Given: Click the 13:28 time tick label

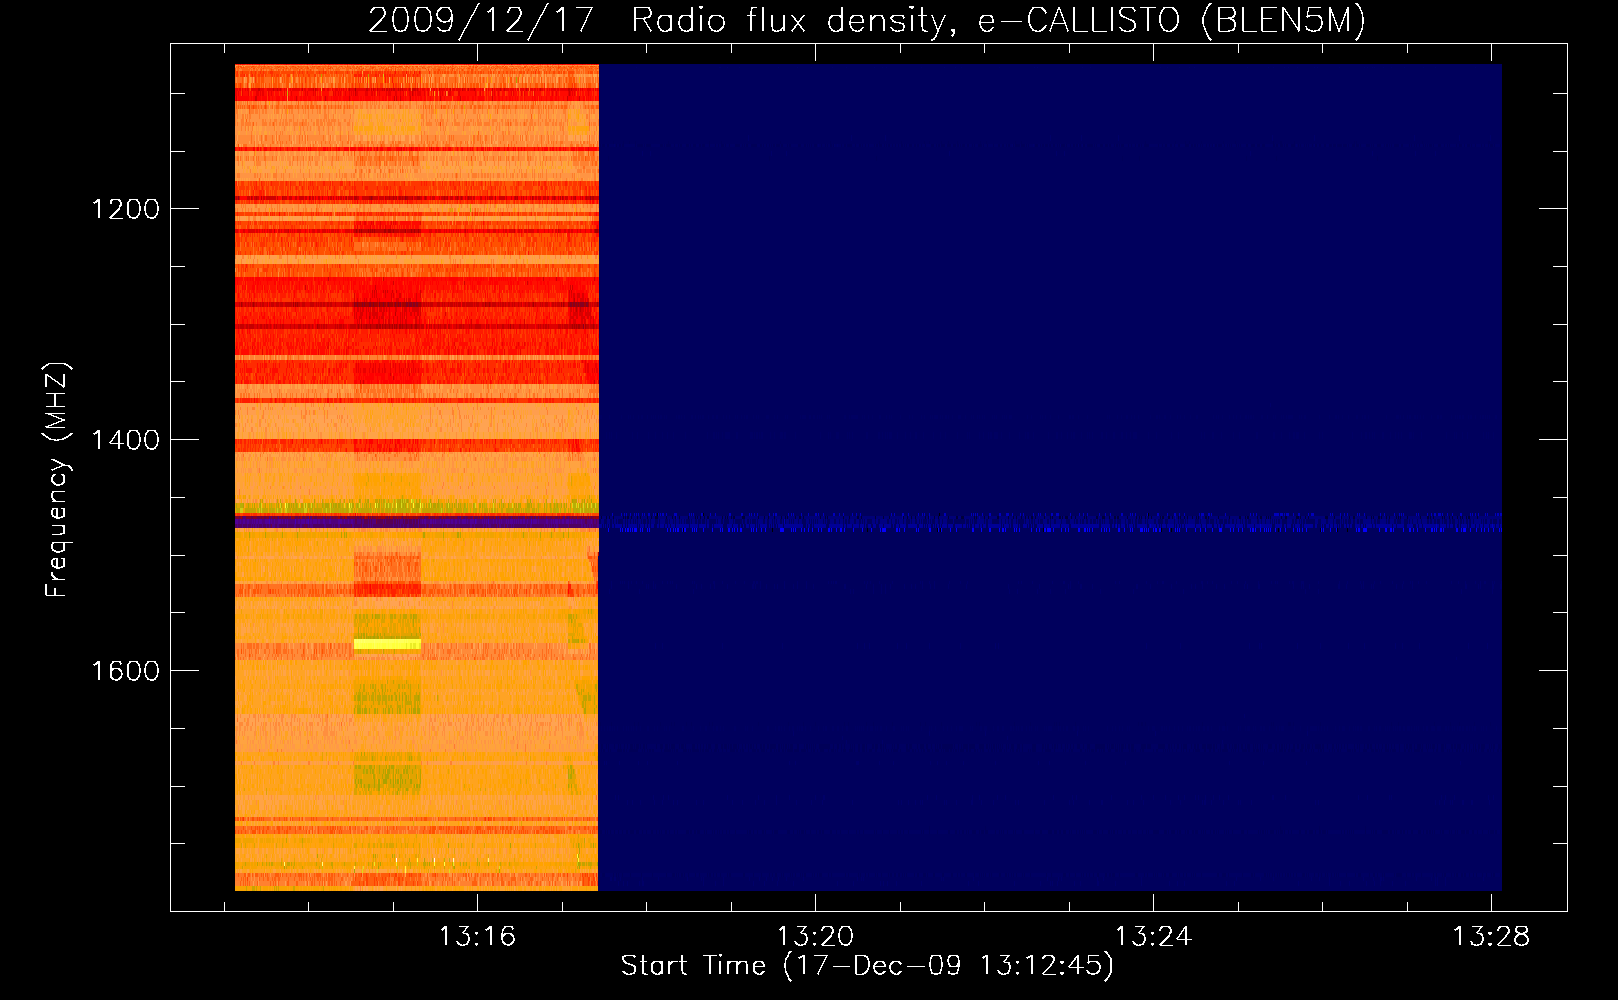Looking at the screenshot, I should pos(1491,936).
